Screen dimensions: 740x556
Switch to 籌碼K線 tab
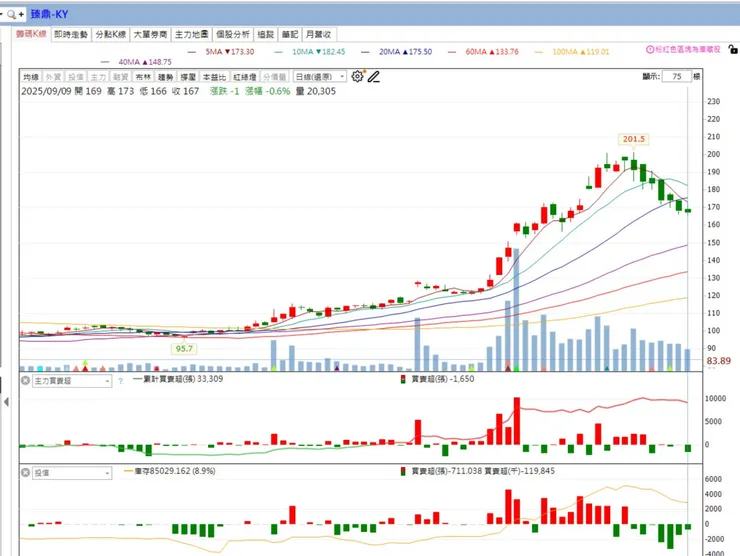coord(31,34)
